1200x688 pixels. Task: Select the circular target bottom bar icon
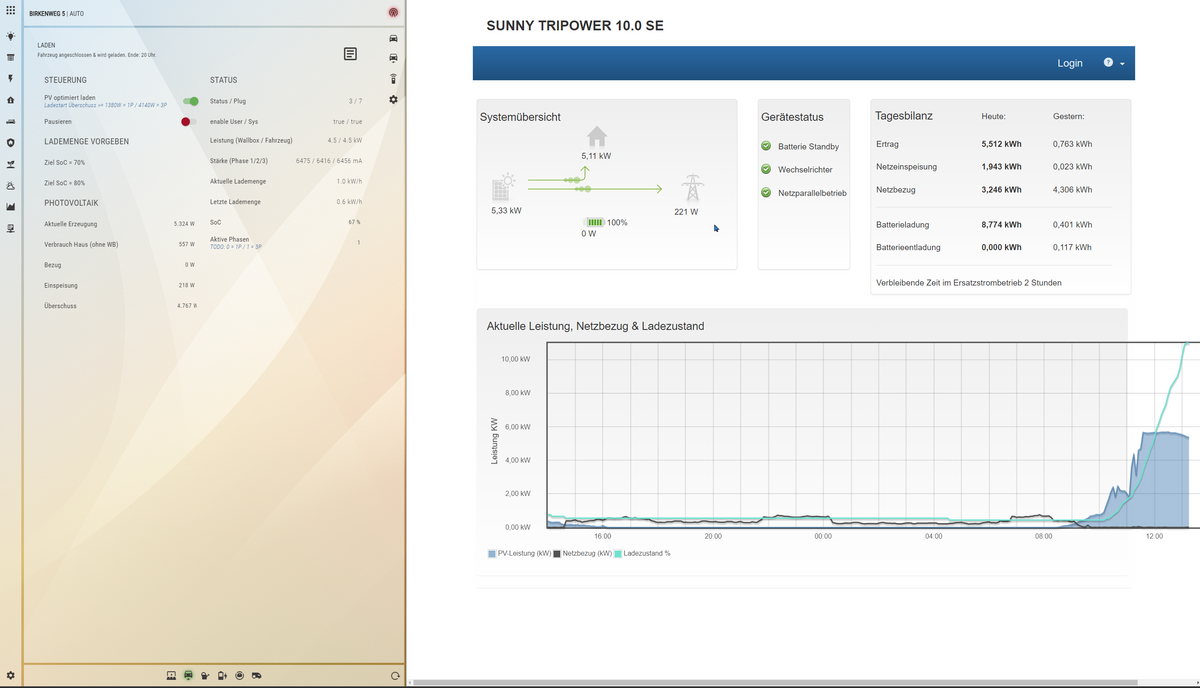coord(240,675)
